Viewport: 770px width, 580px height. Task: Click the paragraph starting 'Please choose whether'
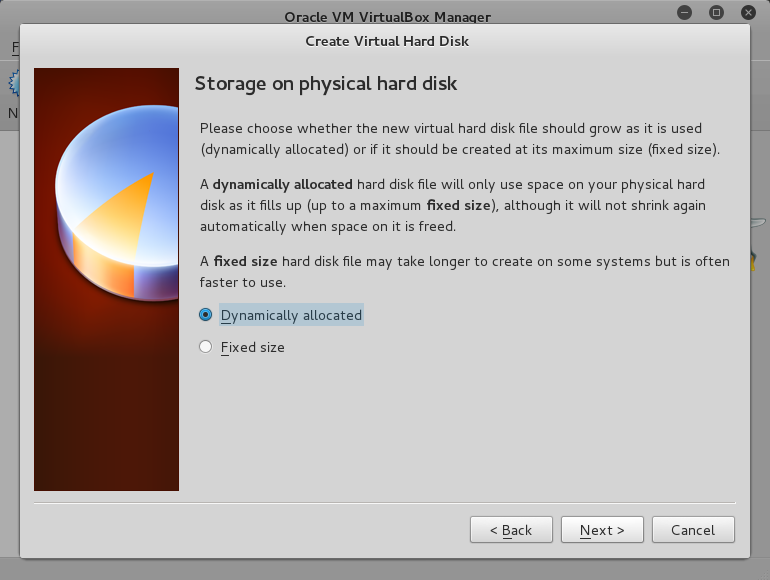[x=460, y=138]
